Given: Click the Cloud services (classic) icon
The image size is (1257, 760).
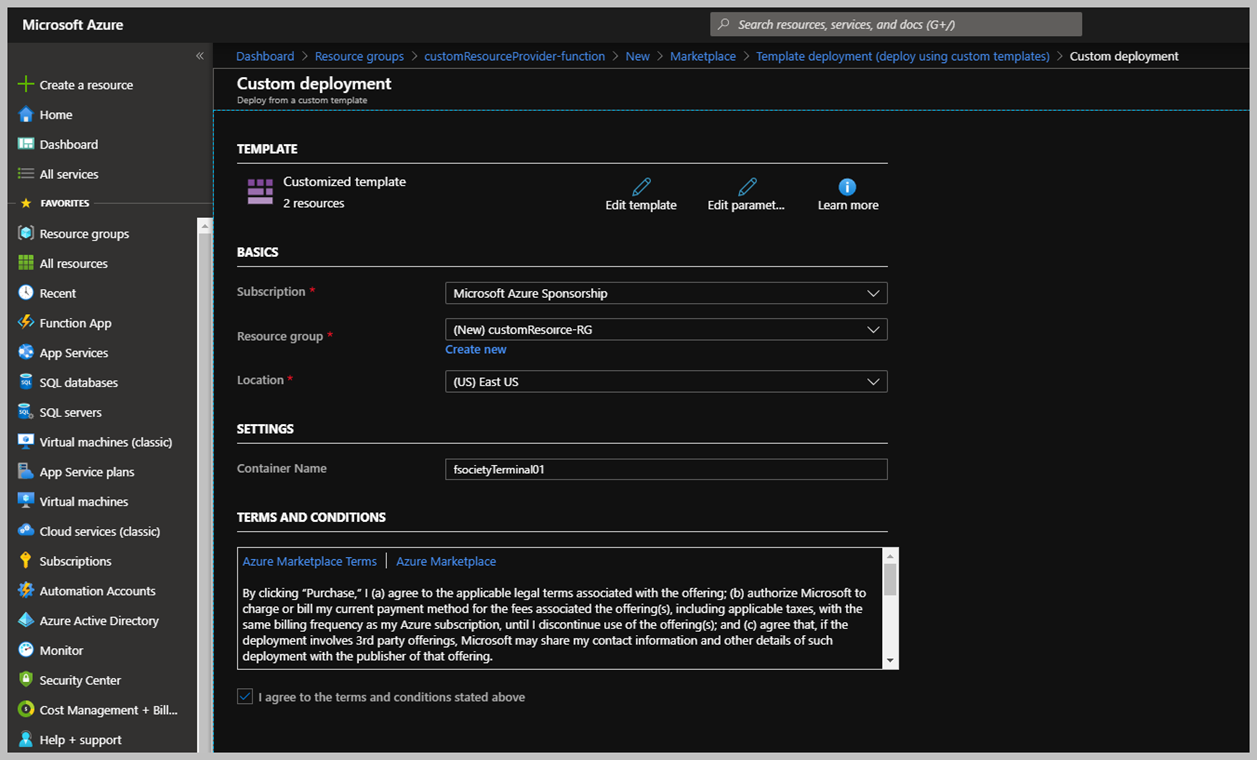Looking at the screenshot, I should (26, 531).
